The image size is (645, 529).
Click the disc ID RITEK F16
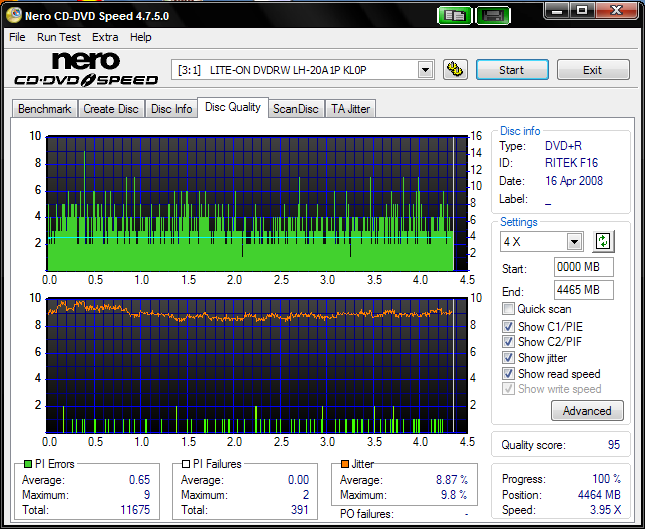(x=571, y=163)
